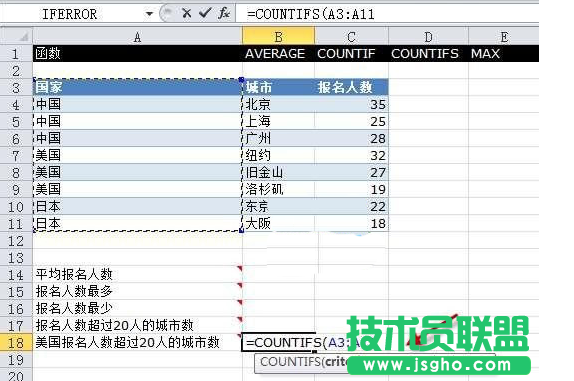Click cell A1 containing 函数
574x381 pixels.
(x=137, y=53)
